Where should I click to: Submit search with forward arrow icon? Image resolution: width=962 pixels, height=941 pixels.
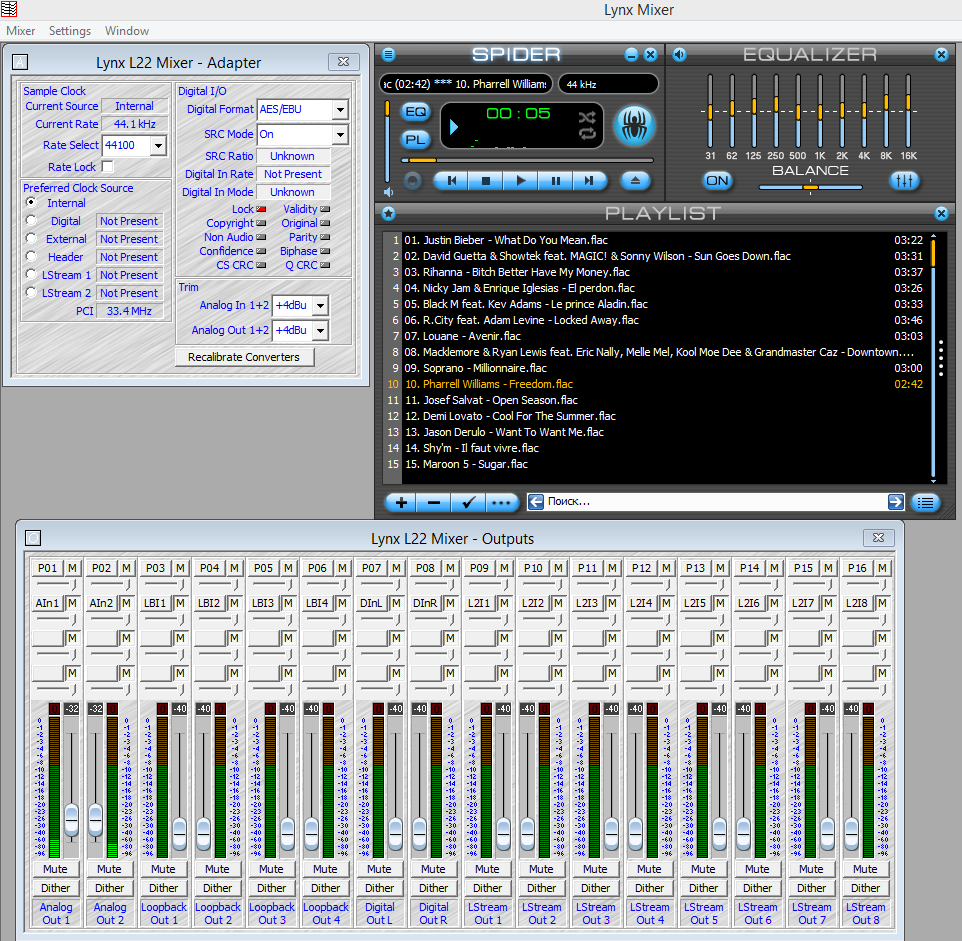[x=896, y=502]
